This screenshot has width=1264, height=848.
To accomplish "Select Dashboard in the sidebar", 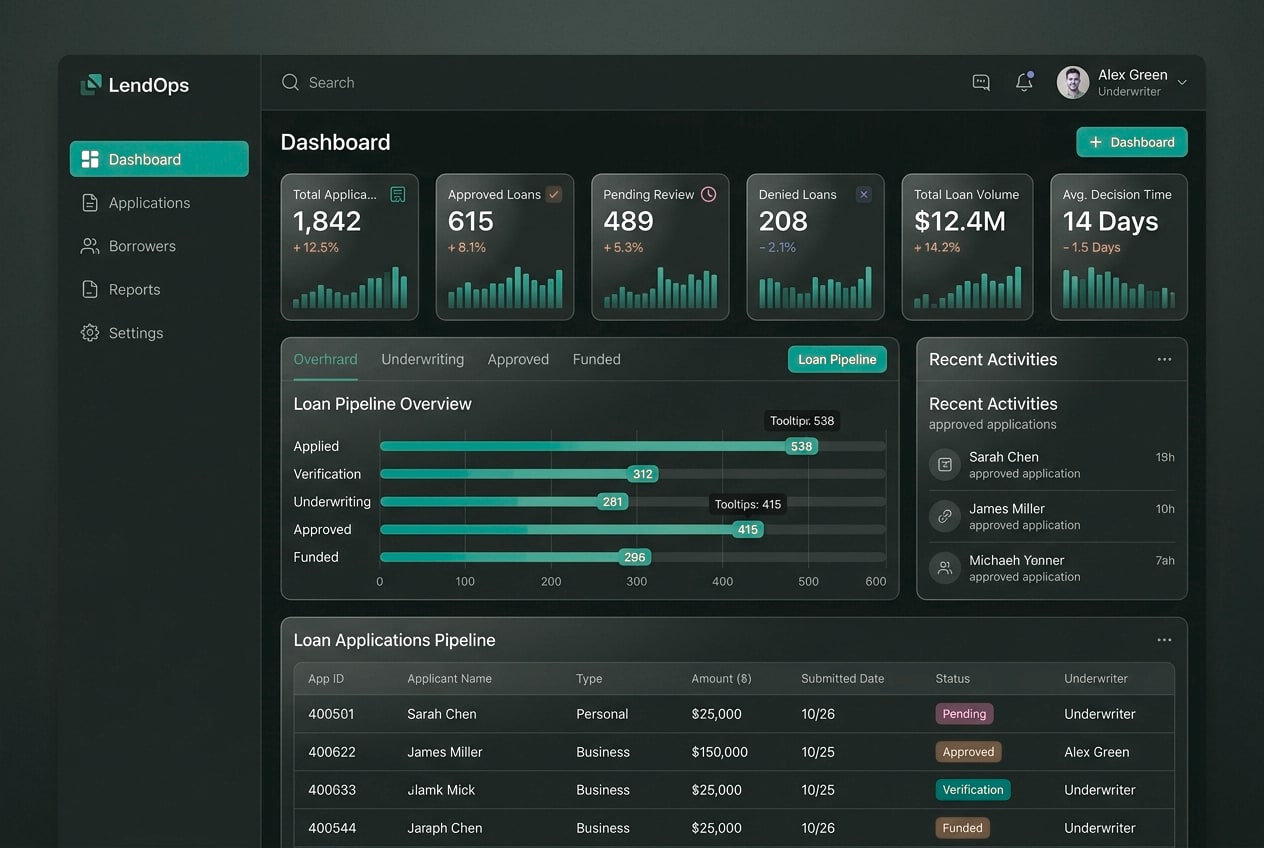I will tap(159, 159).
